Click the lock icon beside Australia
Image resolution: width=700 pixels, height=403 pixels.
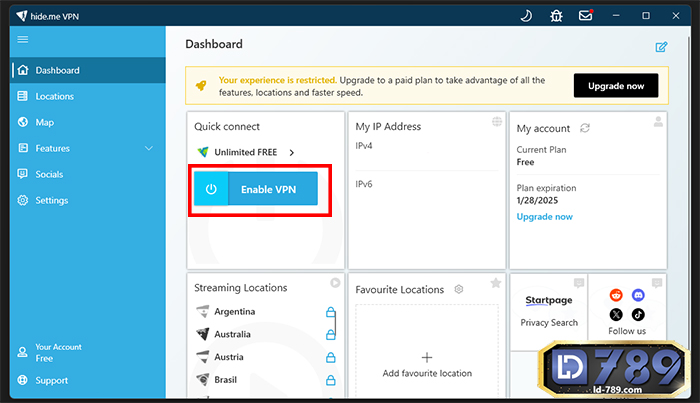coord(330,334)
